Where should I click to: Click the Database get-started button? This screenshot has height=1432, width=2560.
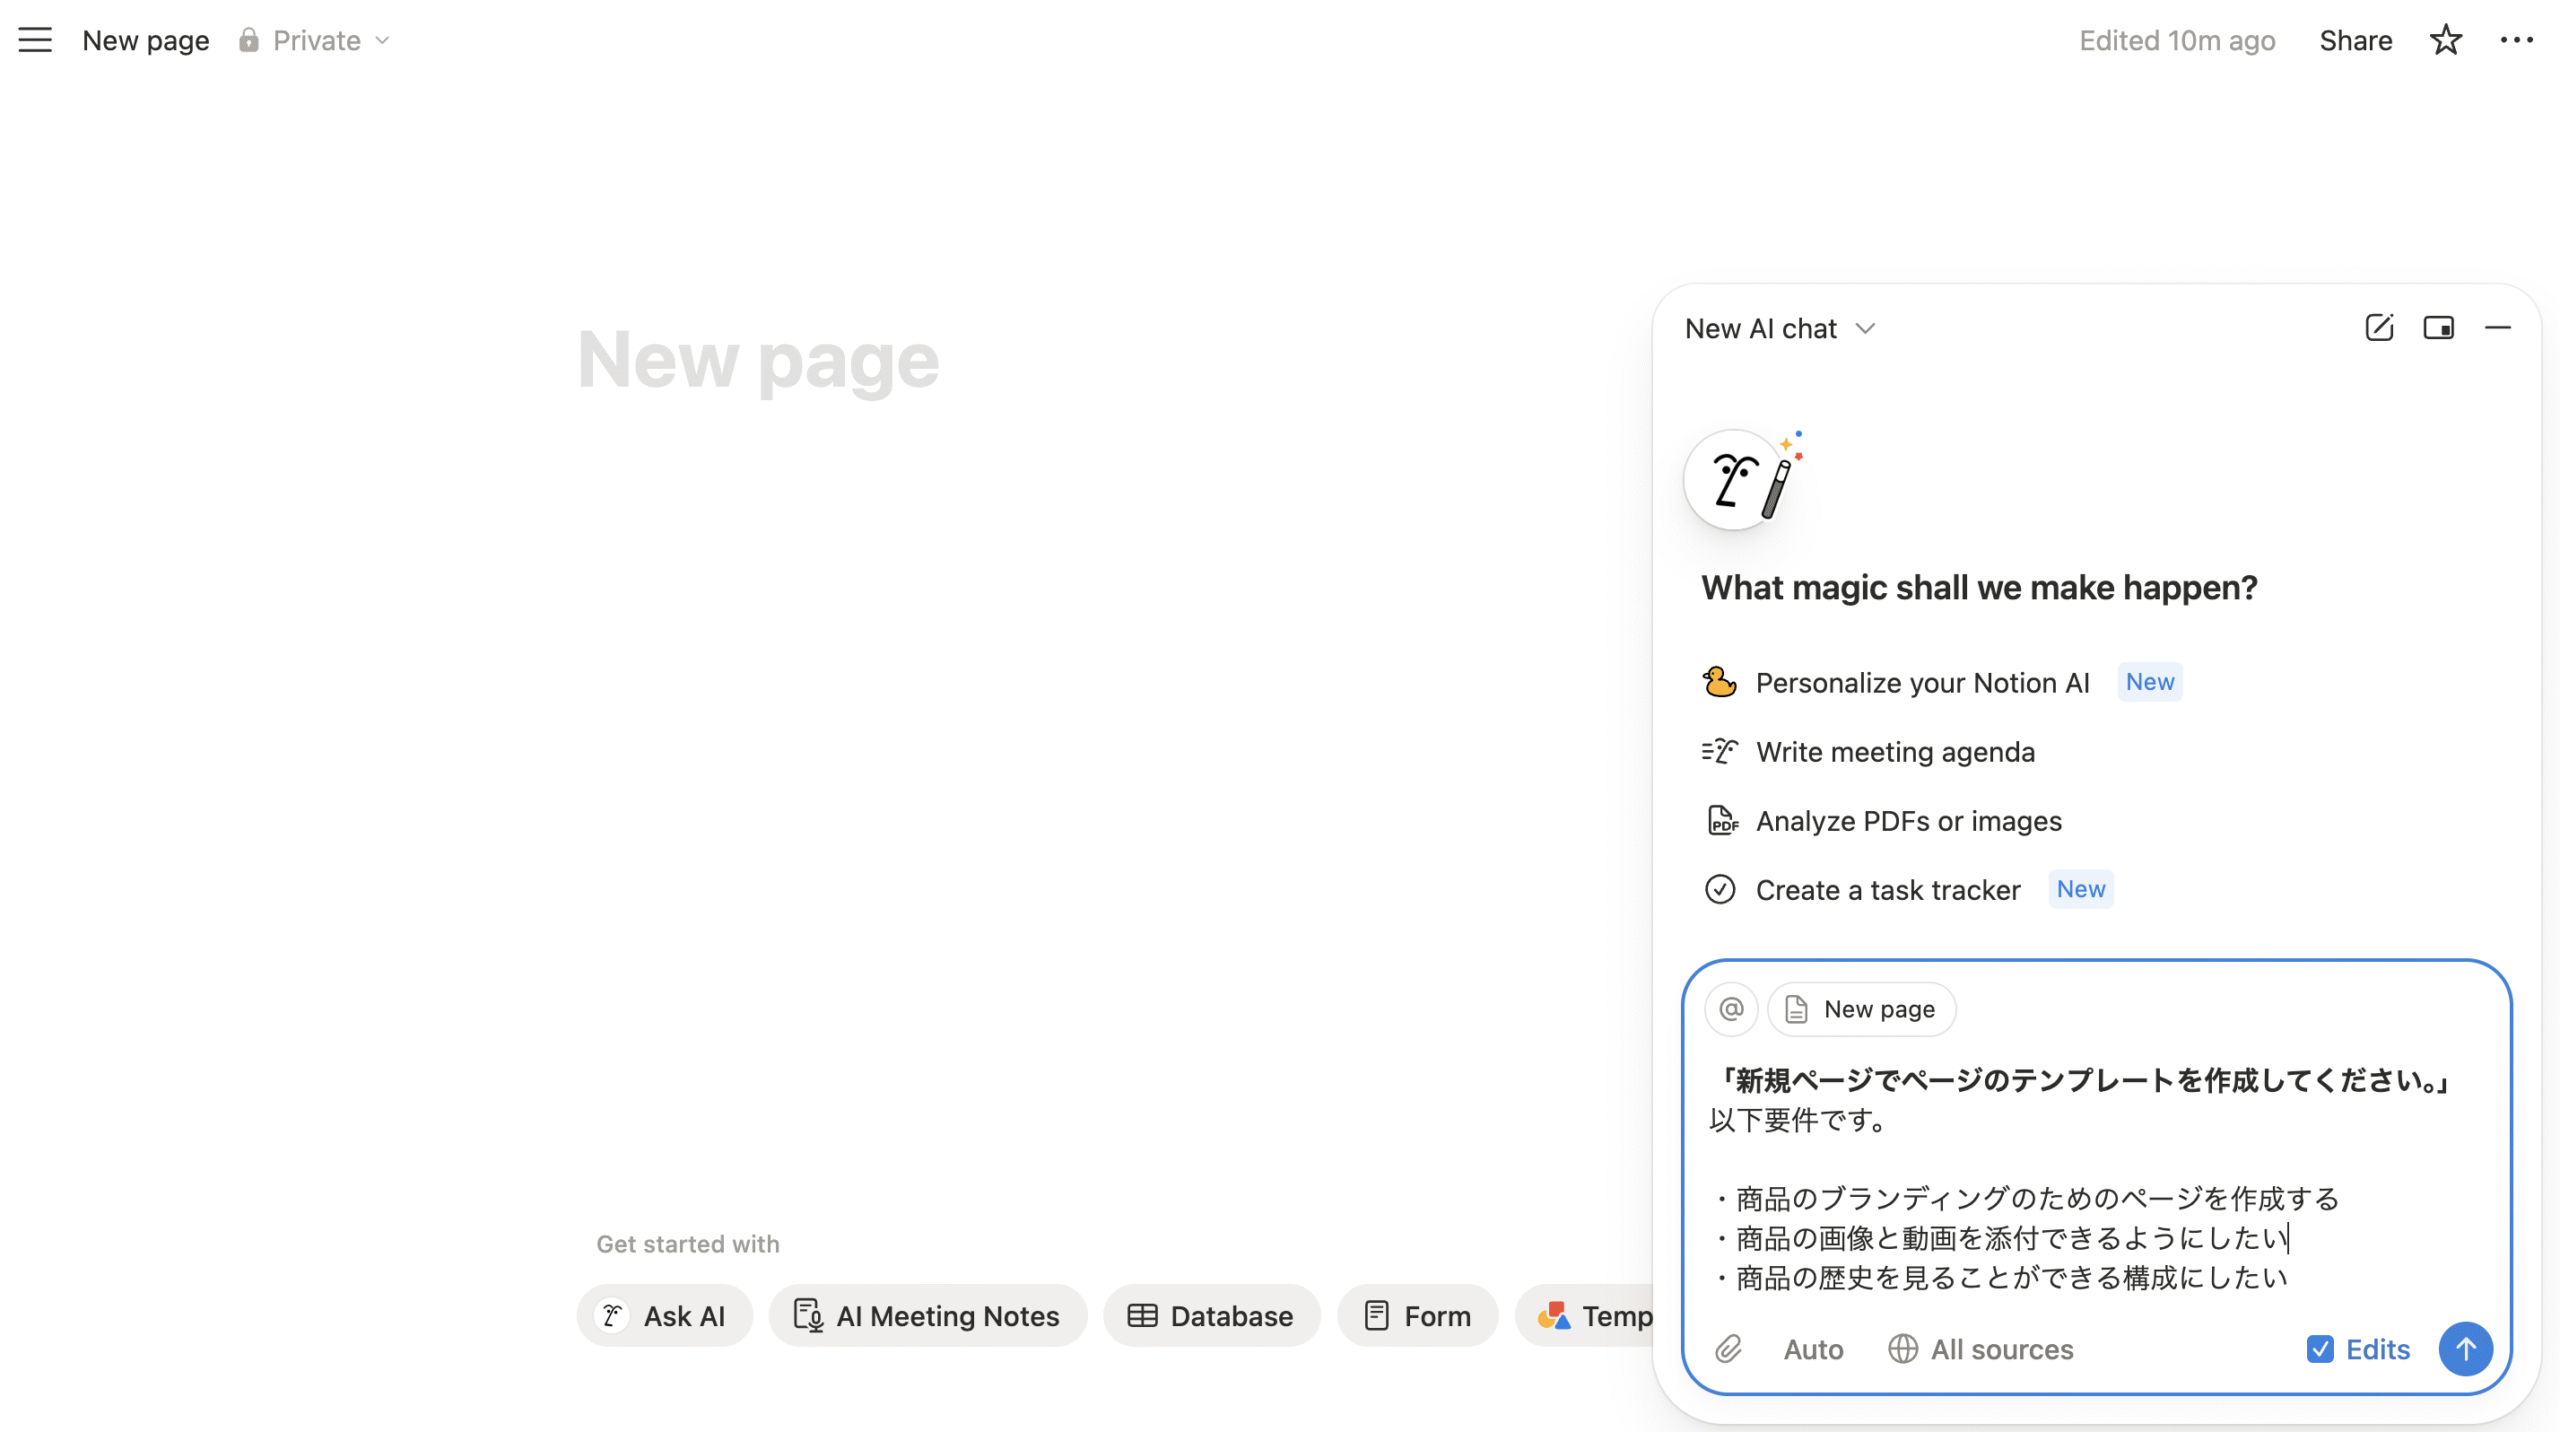(1211, 1316)
